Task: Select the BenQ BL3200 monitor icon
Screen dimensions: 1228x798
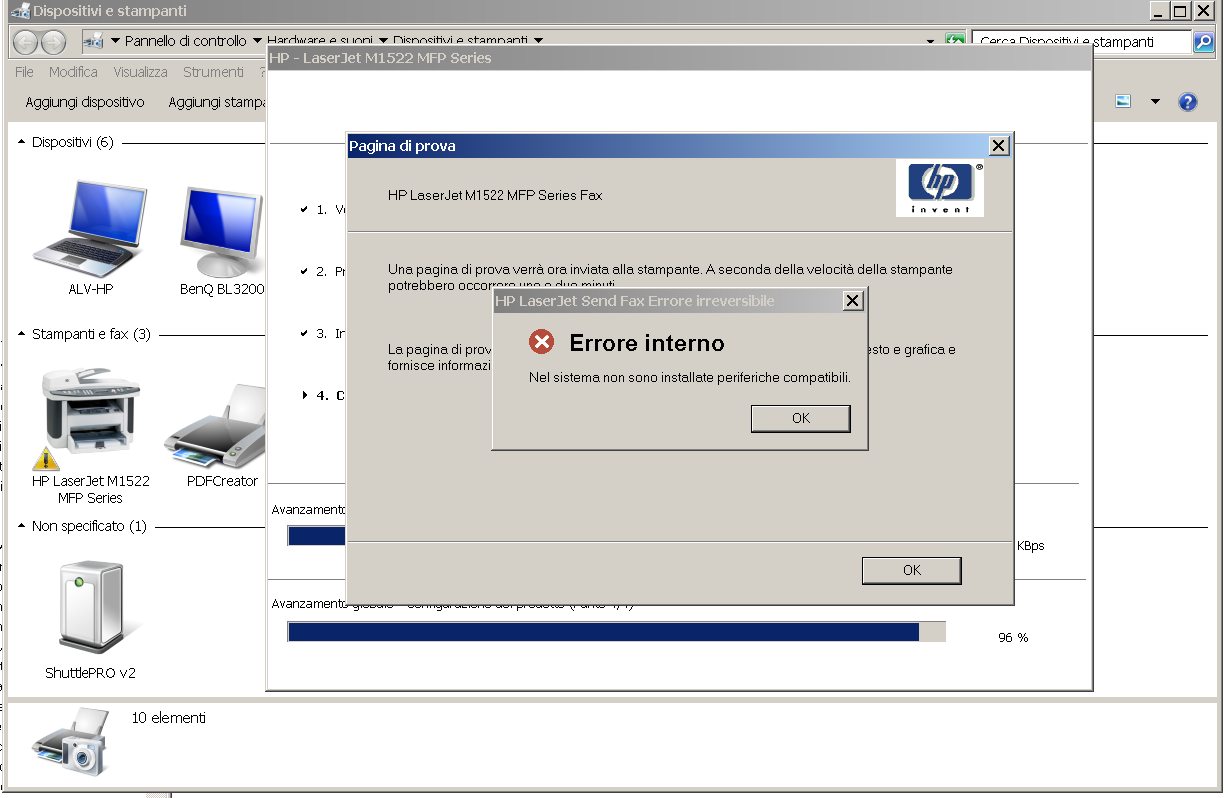Action: 221,230
